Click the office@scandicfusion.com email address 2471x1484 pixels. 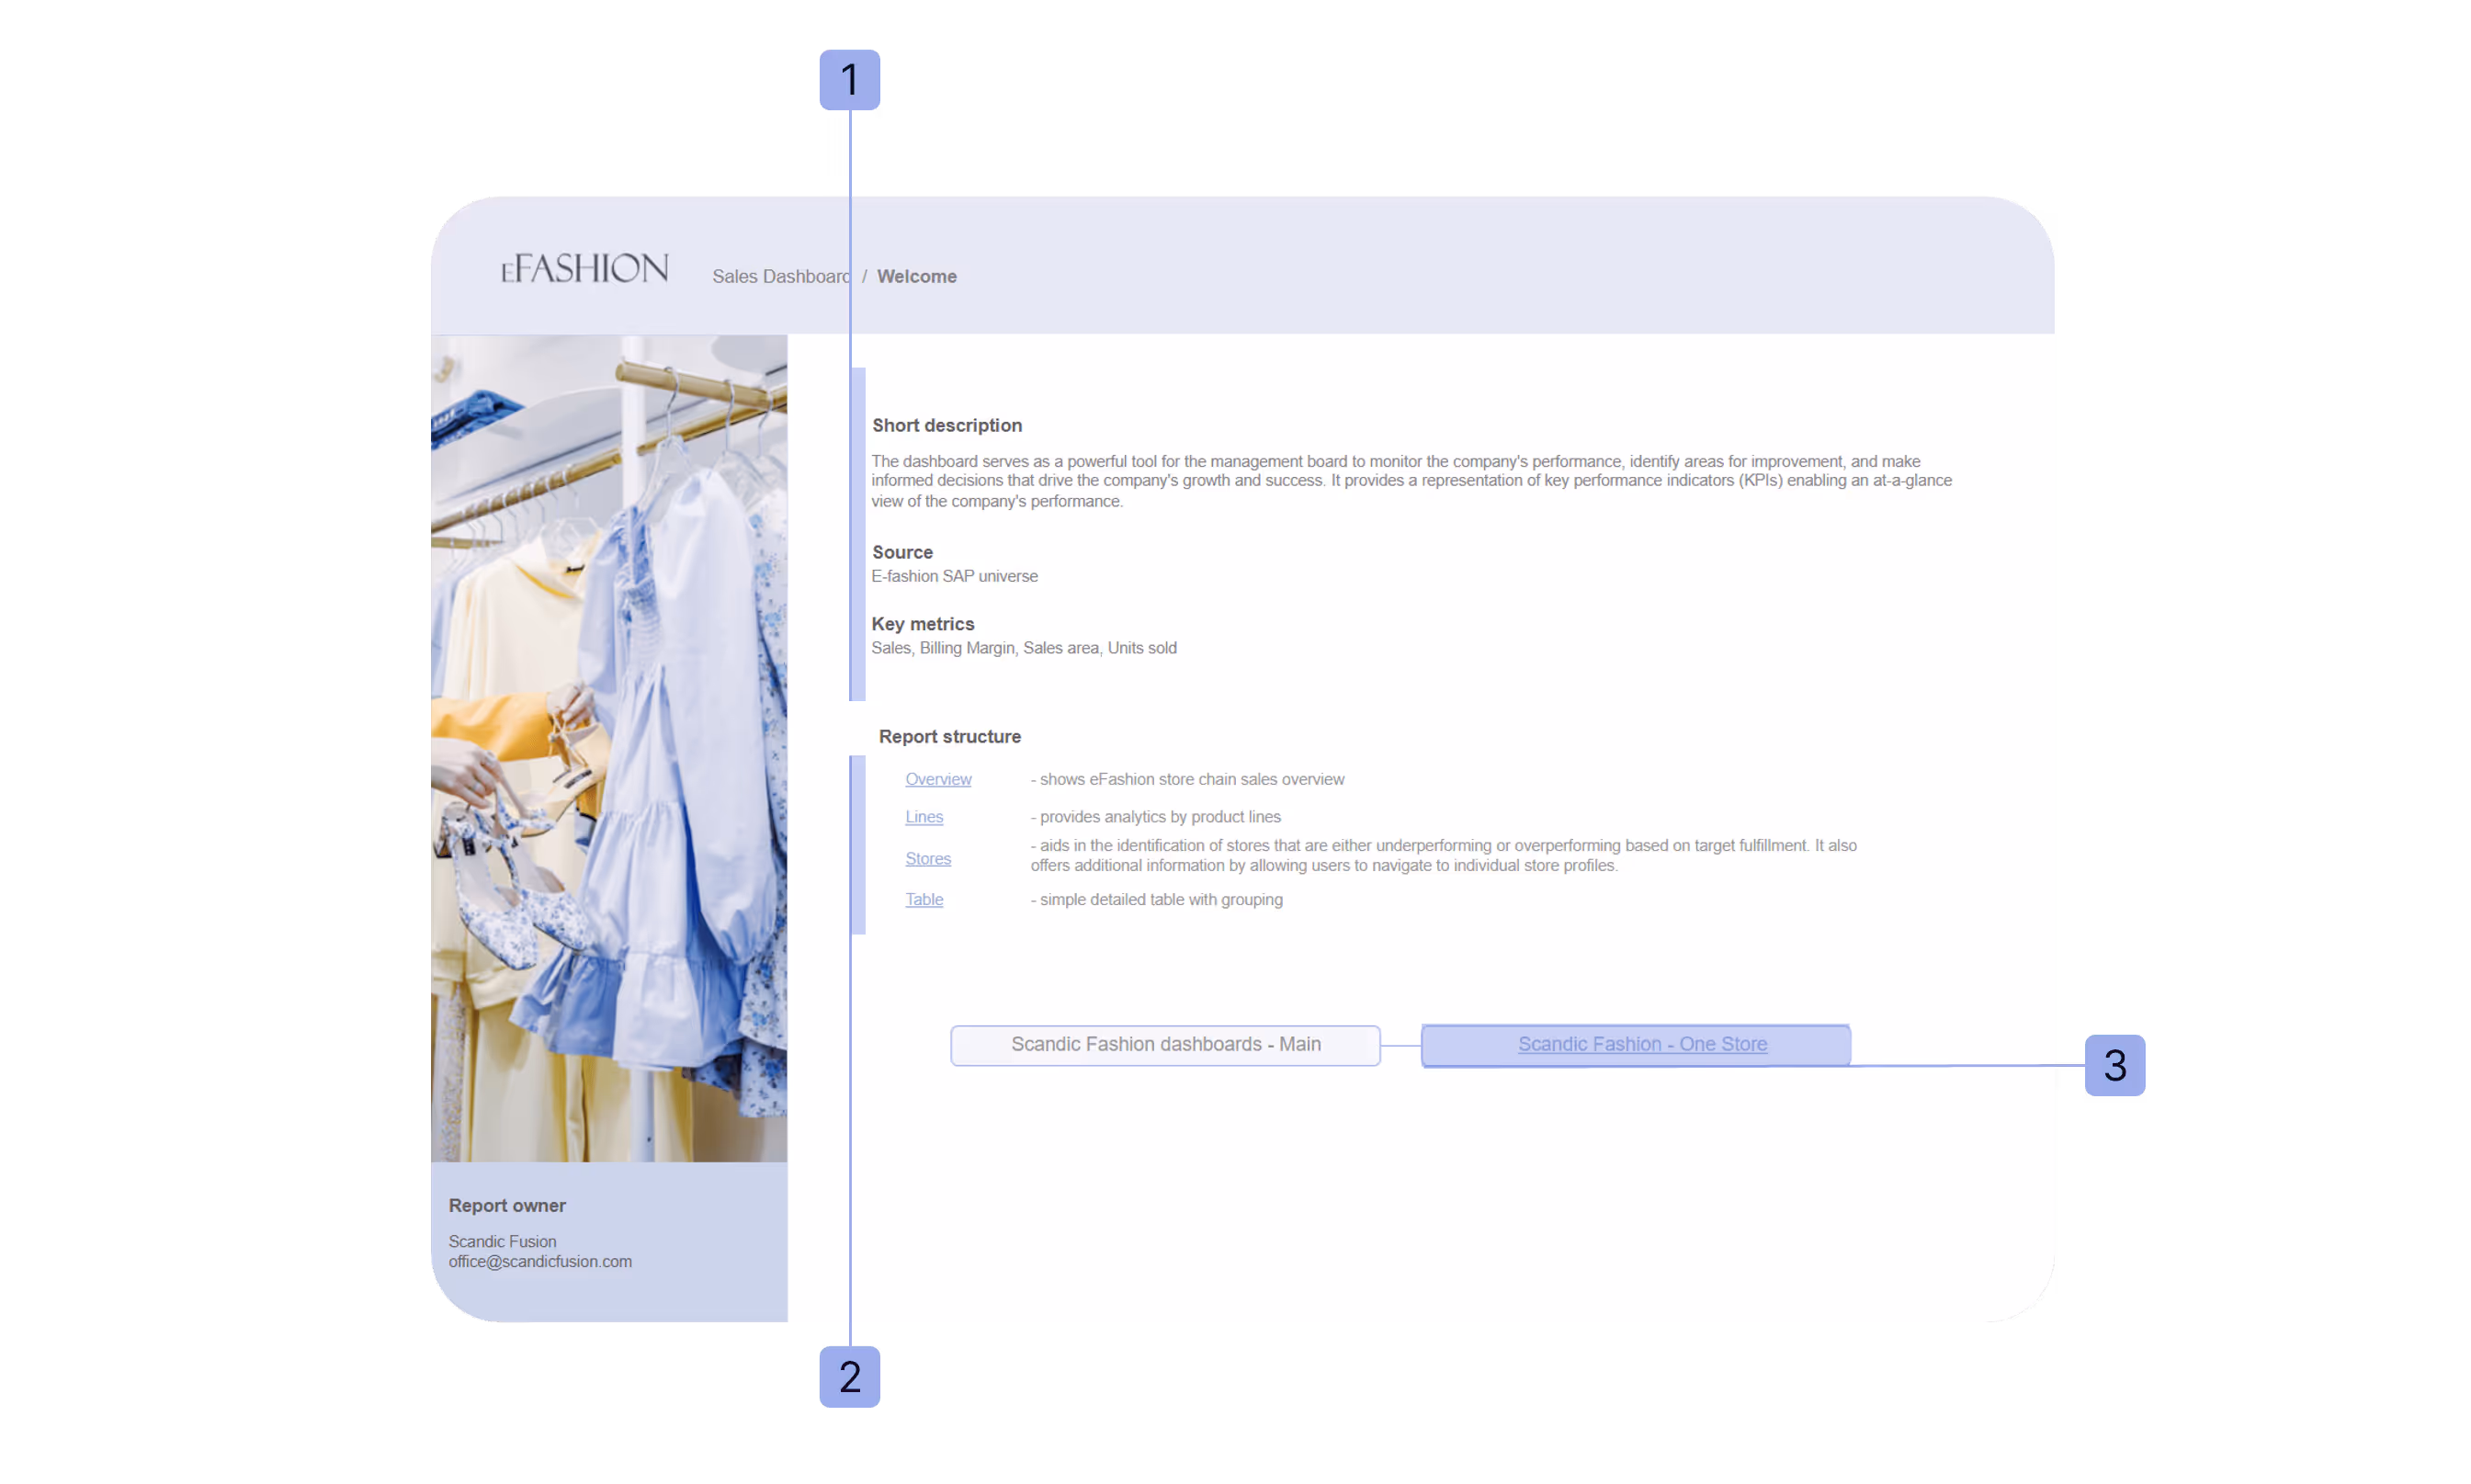pyautogui.click(x=540, y=1261)
